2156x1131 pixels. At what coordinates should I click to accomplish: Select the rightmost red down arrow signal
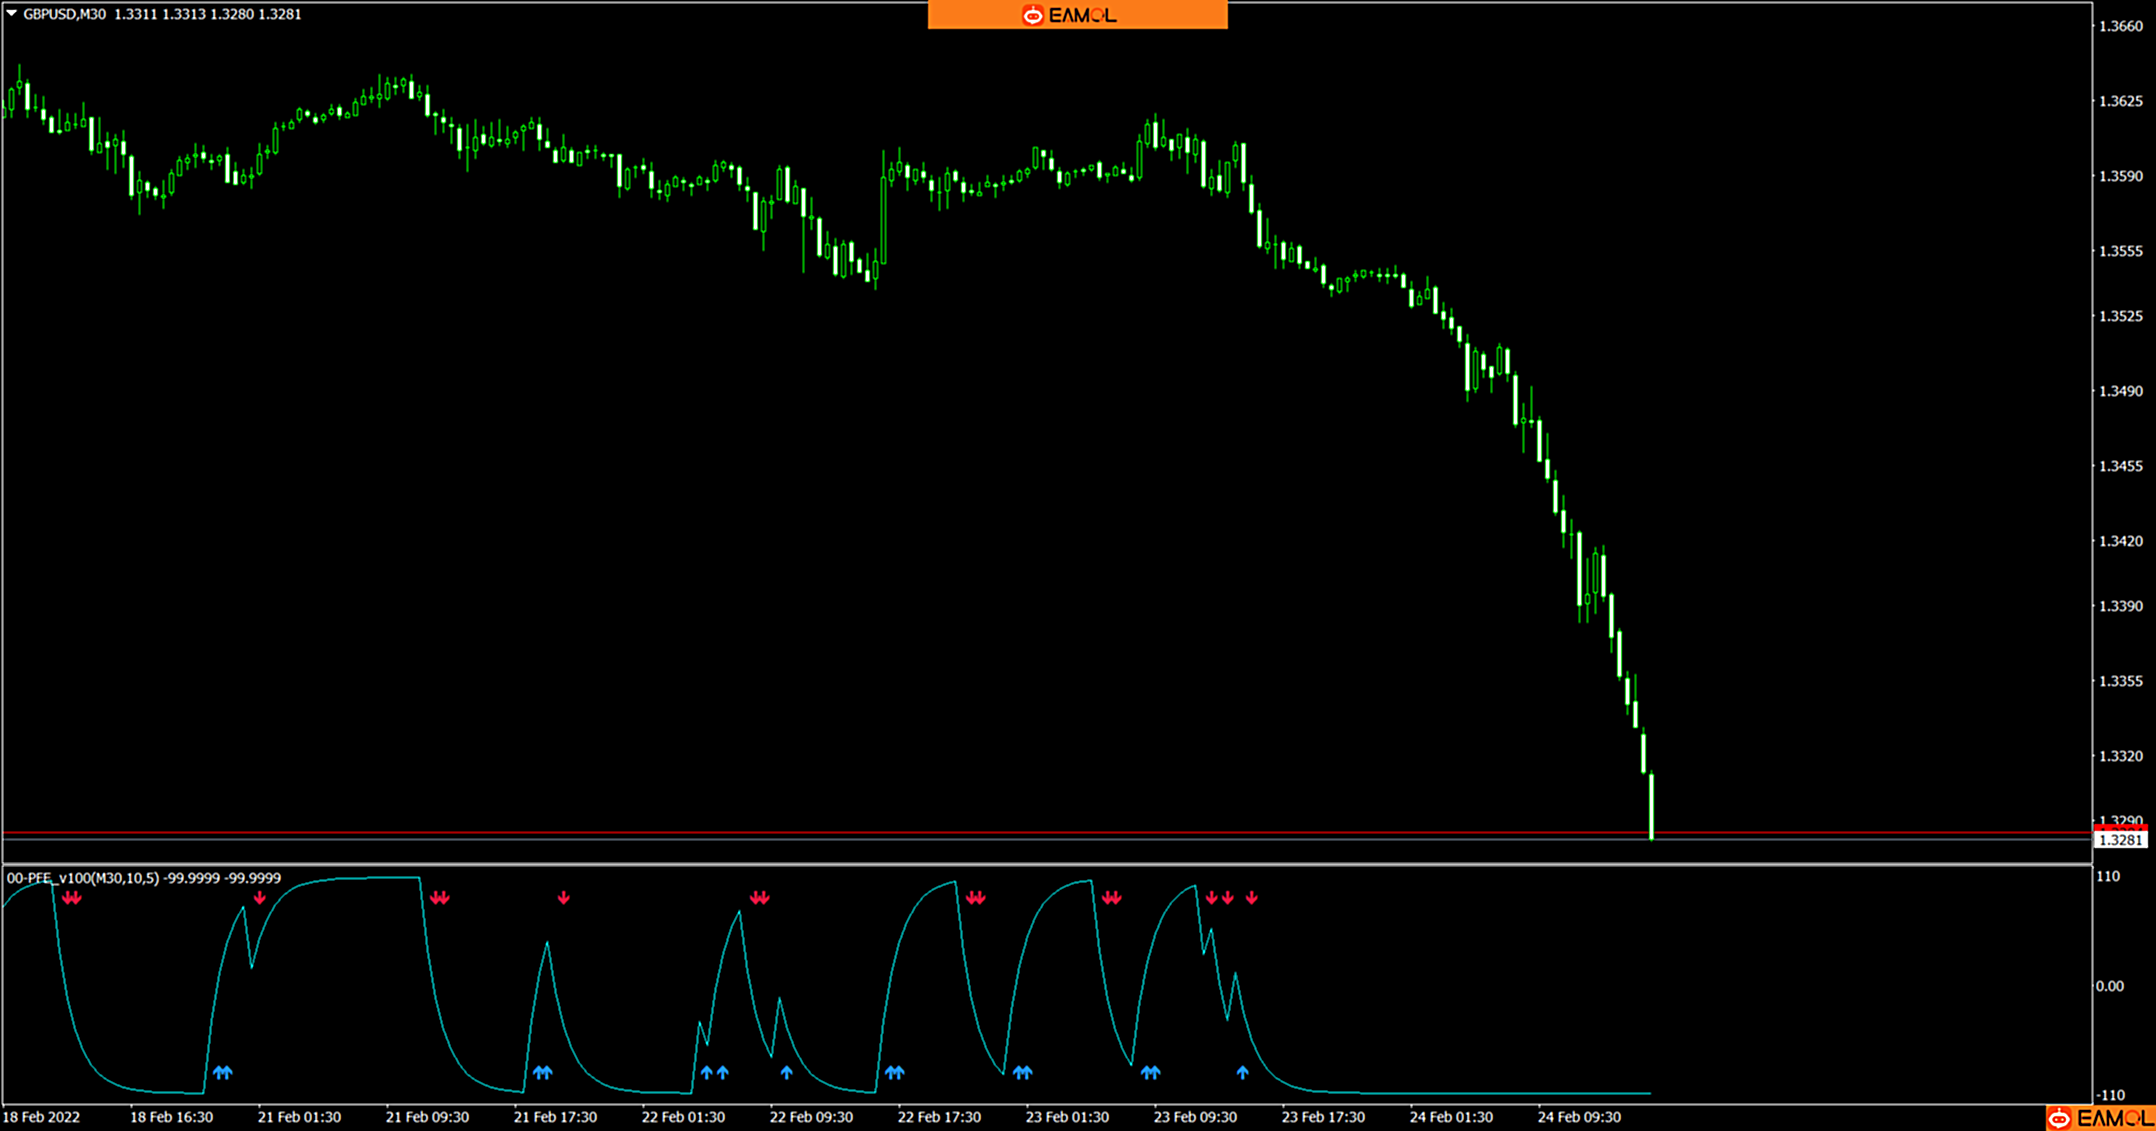[1251, 898]
